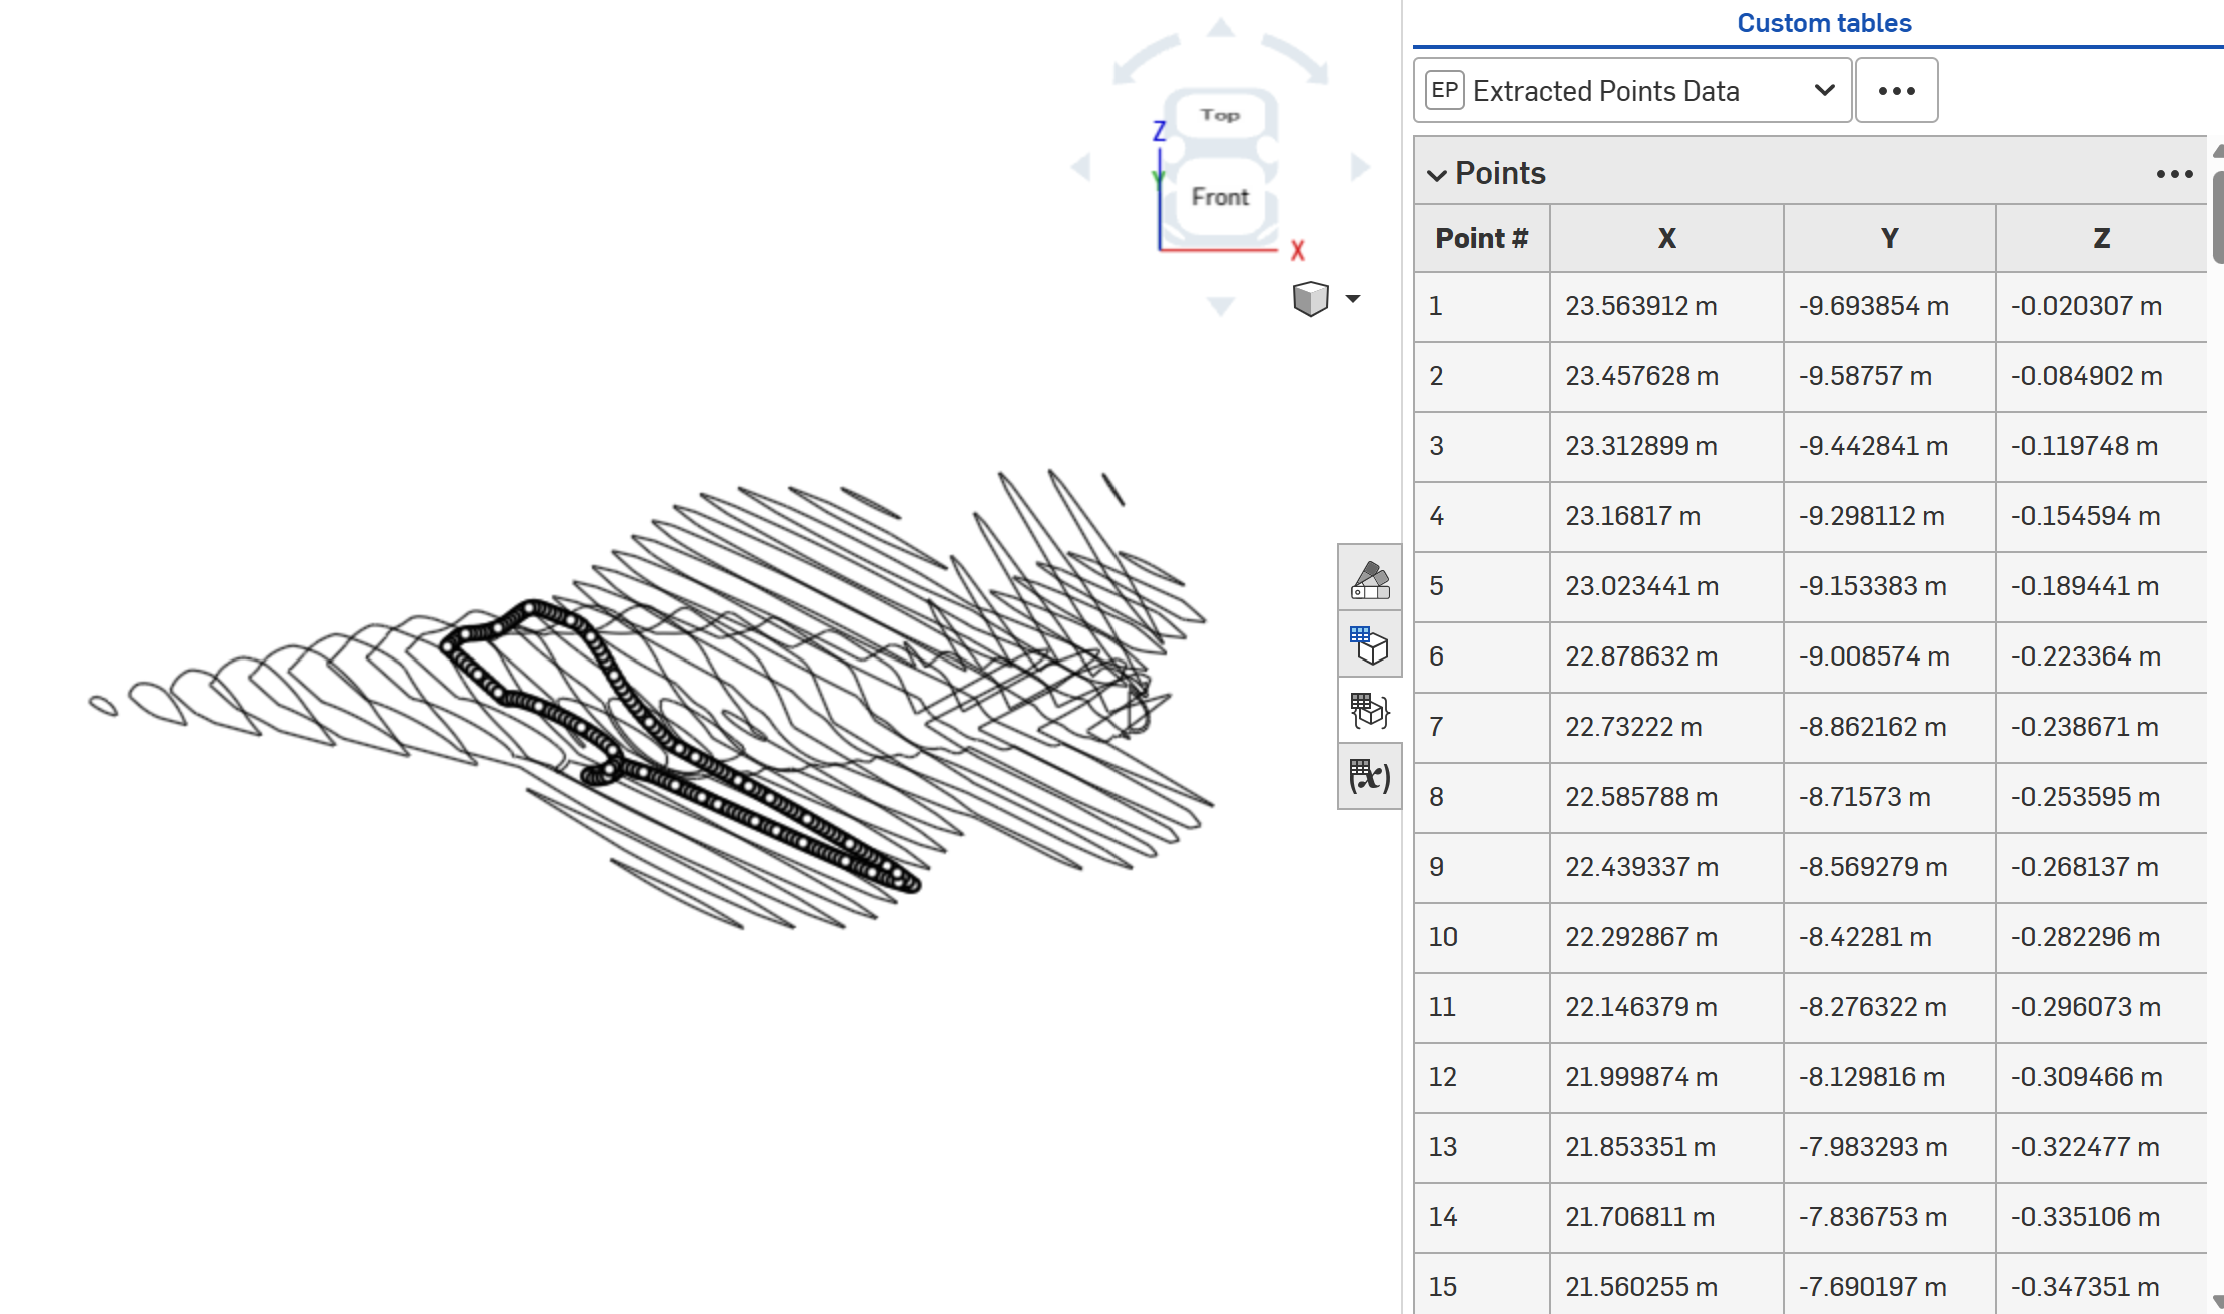Select X cell 23.312899 m
Image resolution: width=2224 pixels, height=1314 pixels.
pos(1667,446)
